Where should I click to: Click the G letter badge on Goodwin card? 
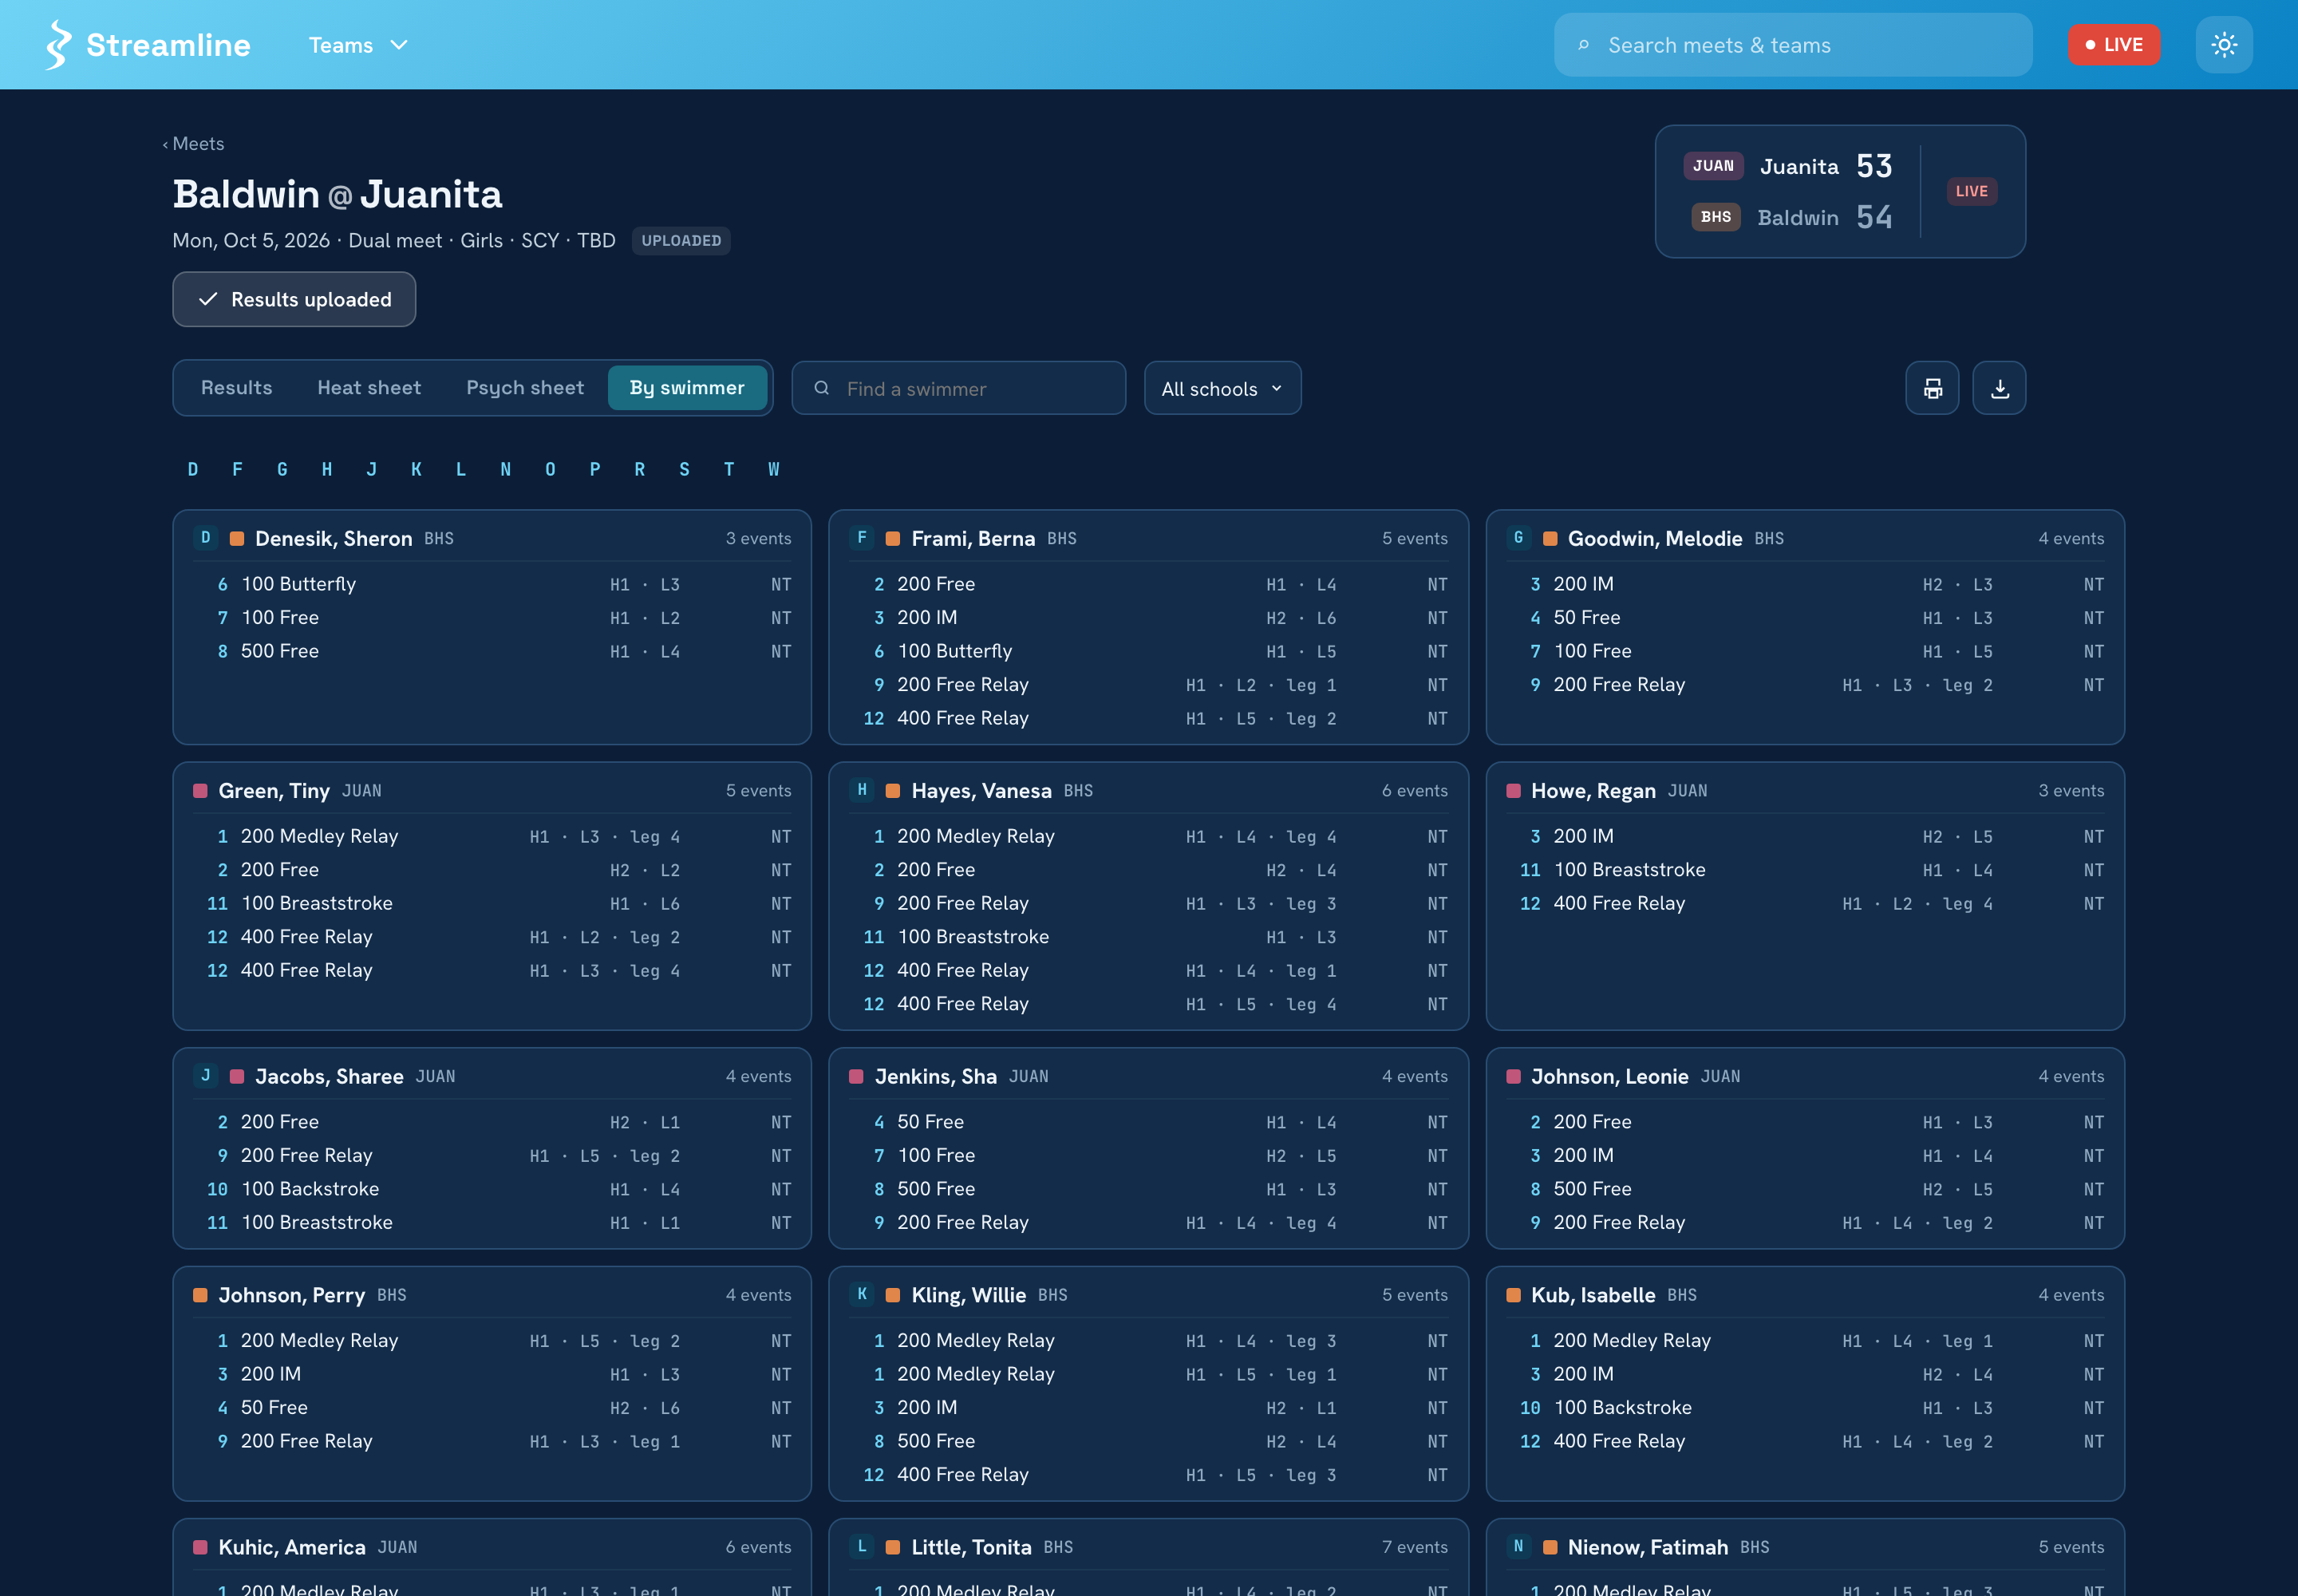click(1518, 538)
